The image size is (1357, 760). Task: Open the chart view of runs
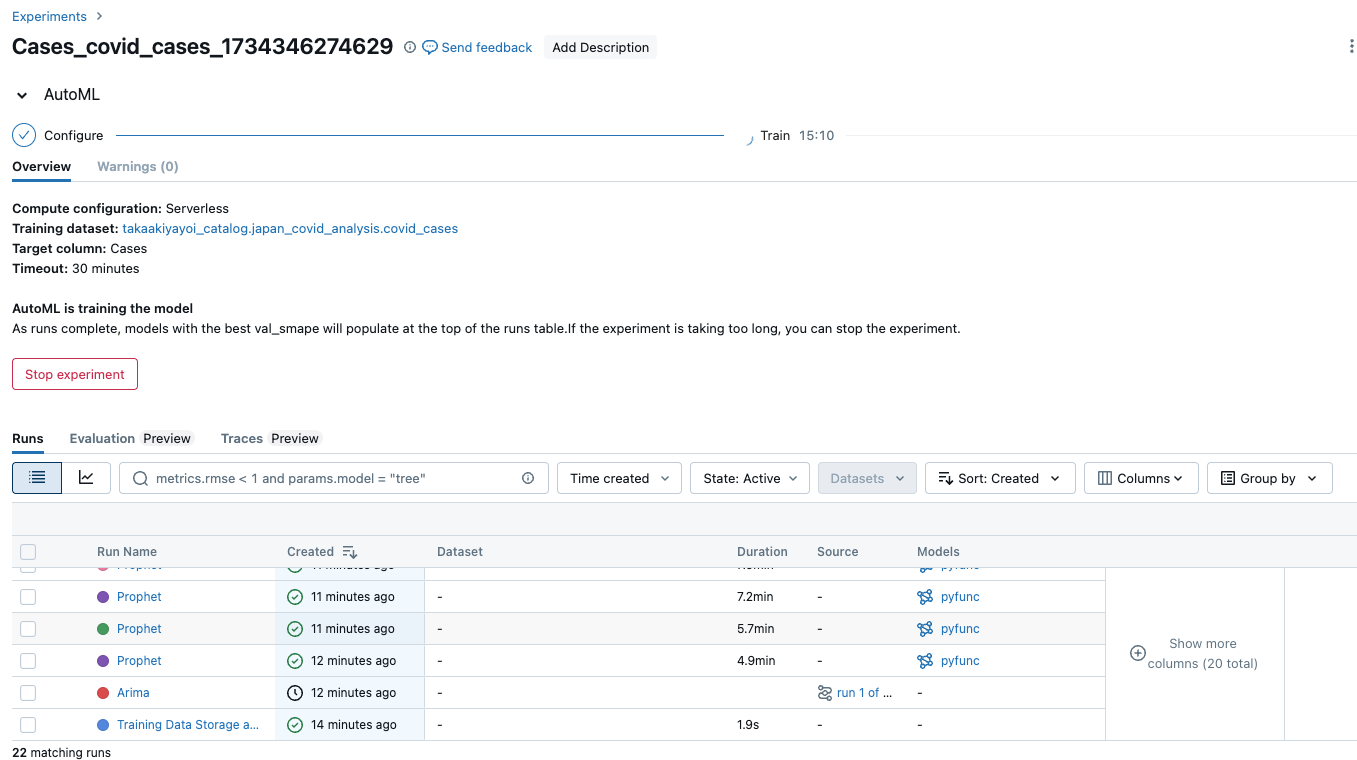[x=87, y=477]
